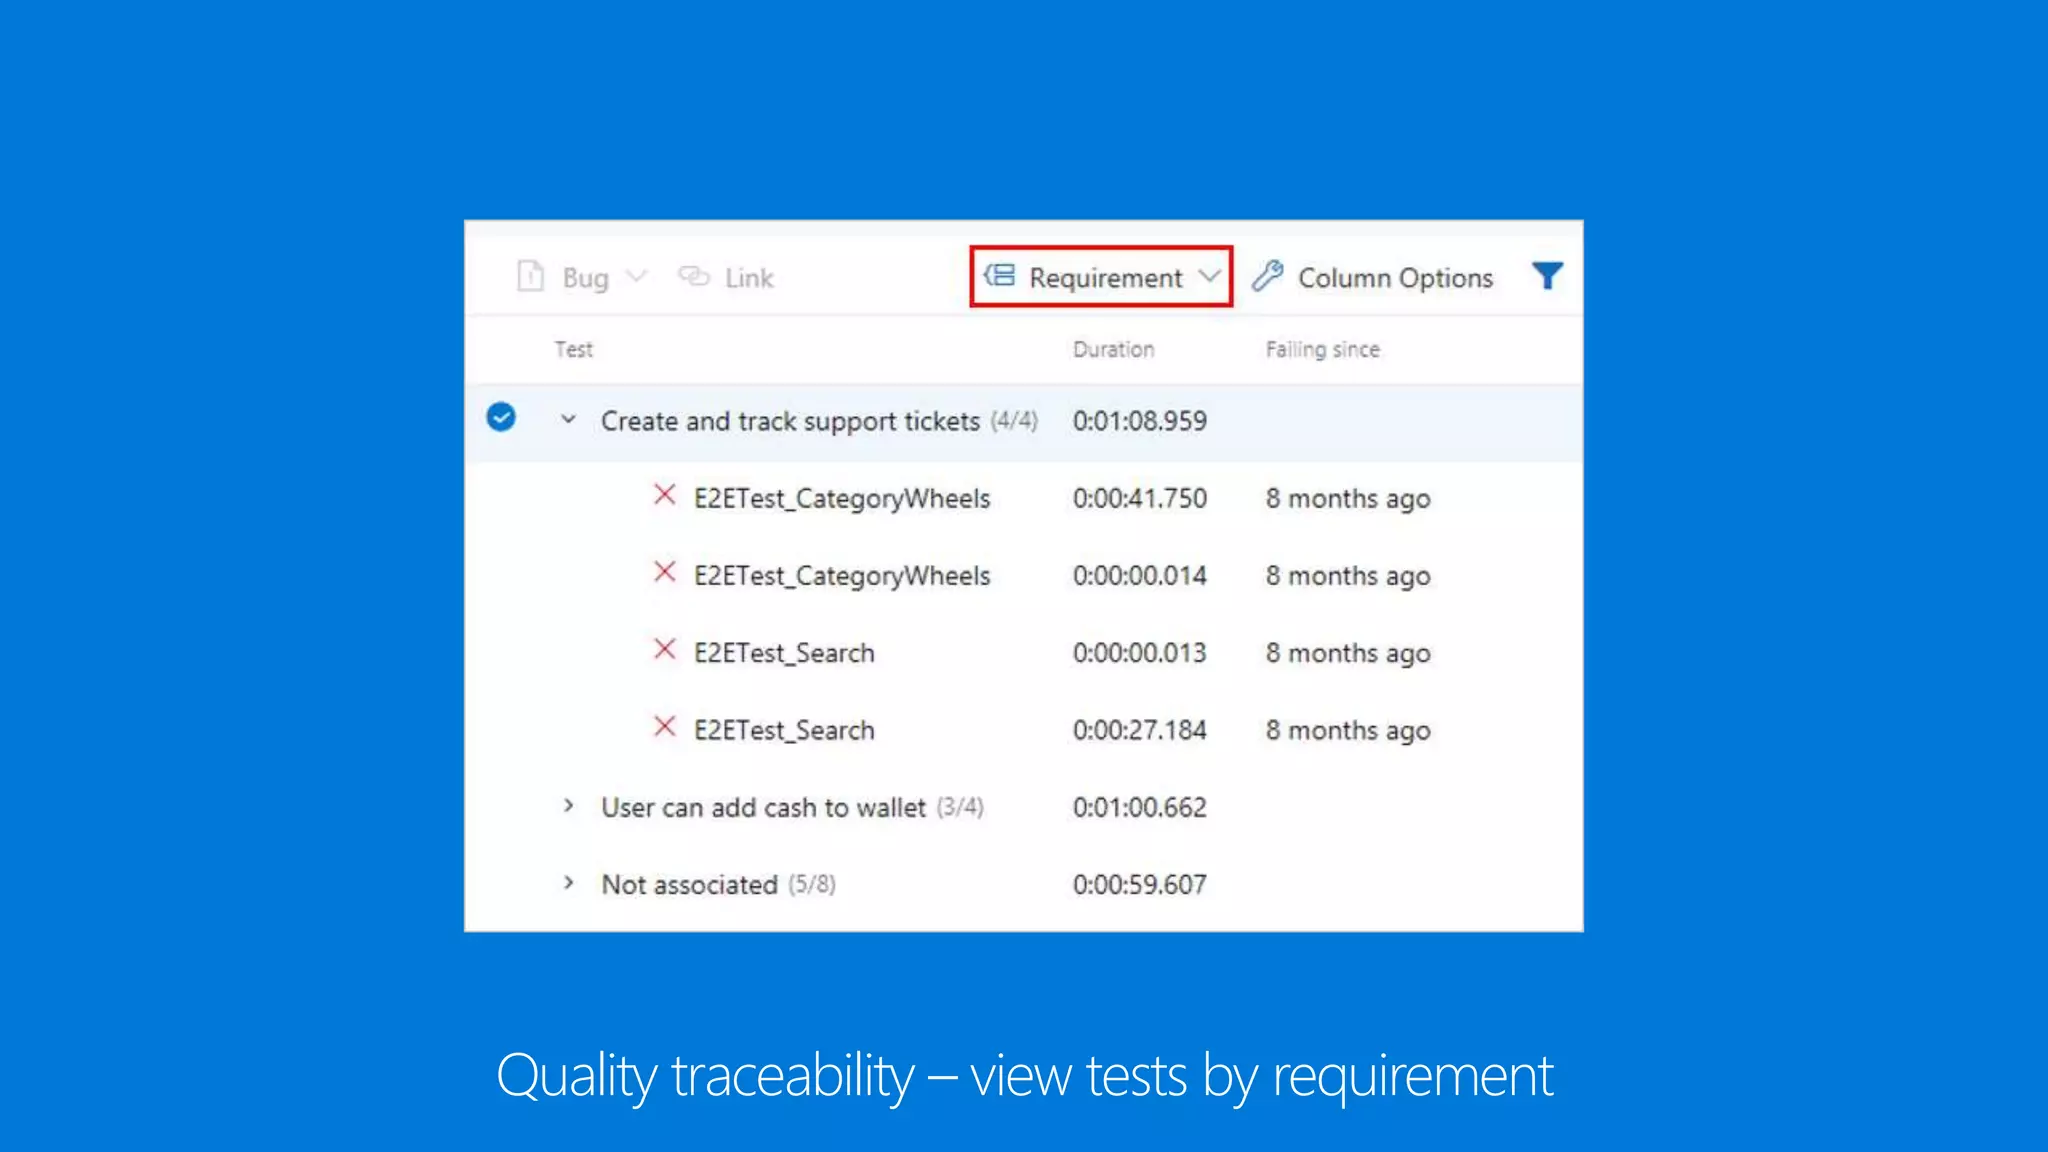Click the (3/4) count next to wallet

click(x=960, y=807)
